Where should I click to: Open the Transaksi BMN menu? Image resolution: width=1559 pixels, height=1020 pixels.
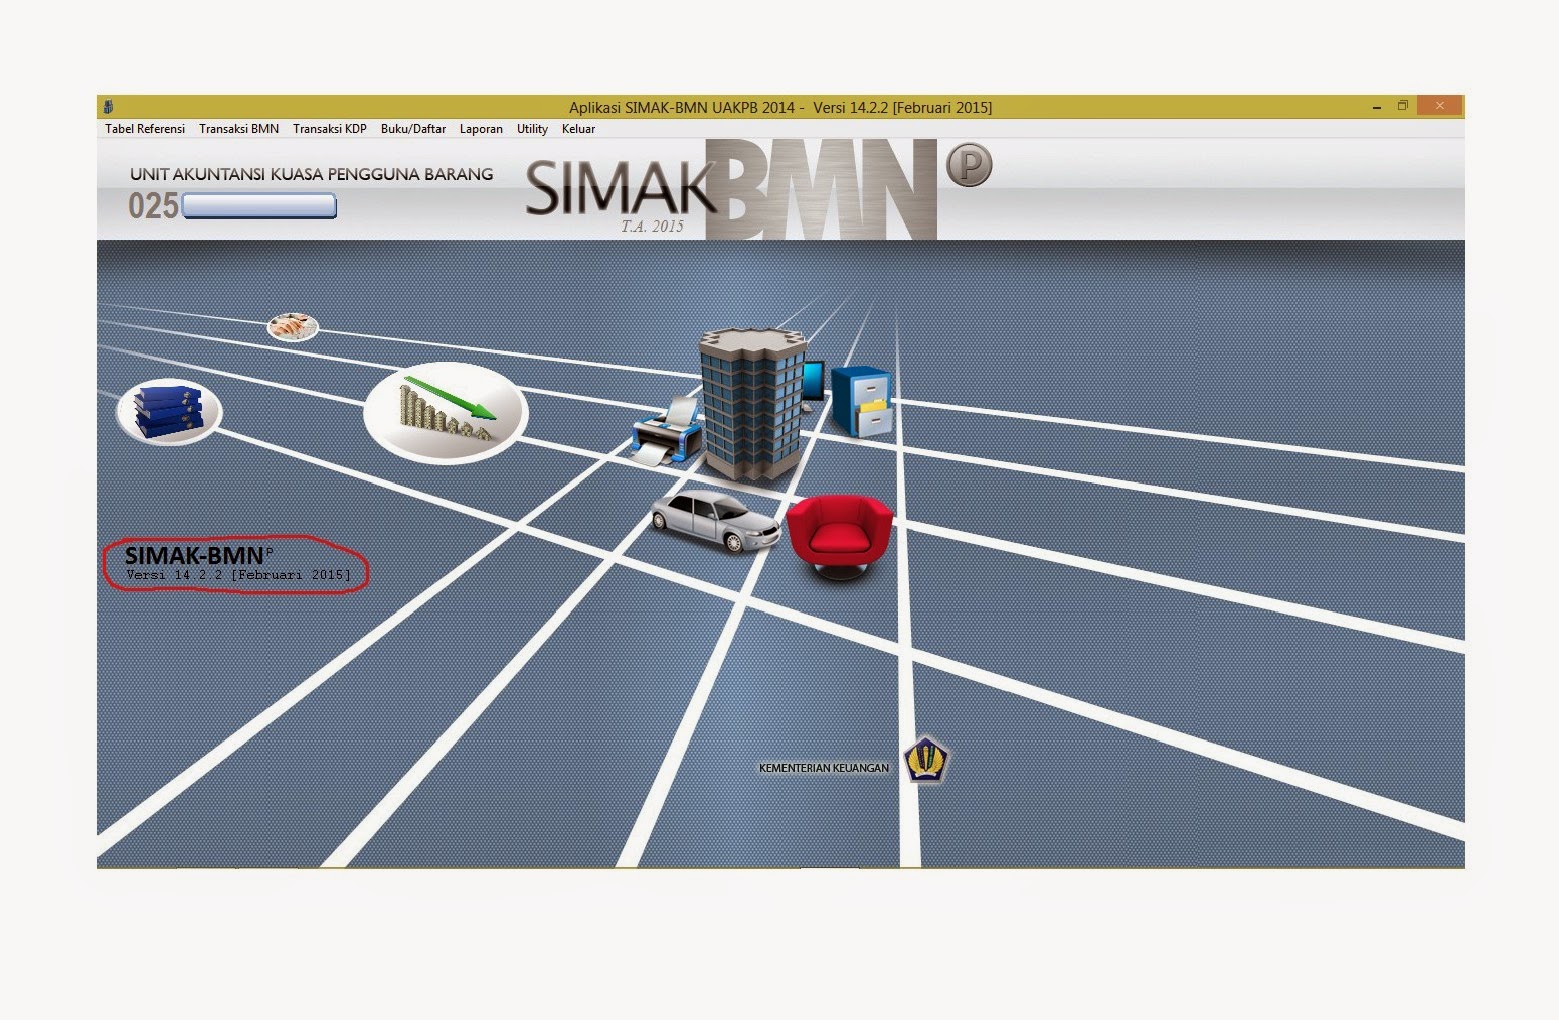238,128
